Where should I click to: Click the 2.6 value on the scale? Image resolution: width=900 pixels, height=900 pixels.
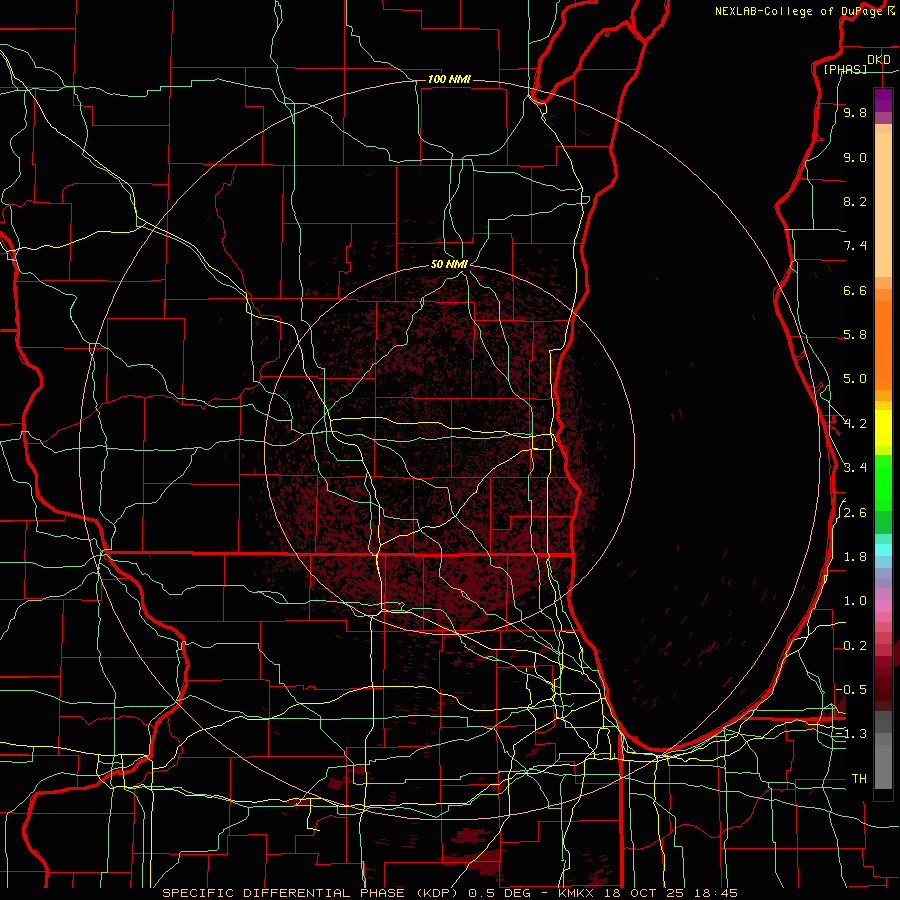coord(855,513)
